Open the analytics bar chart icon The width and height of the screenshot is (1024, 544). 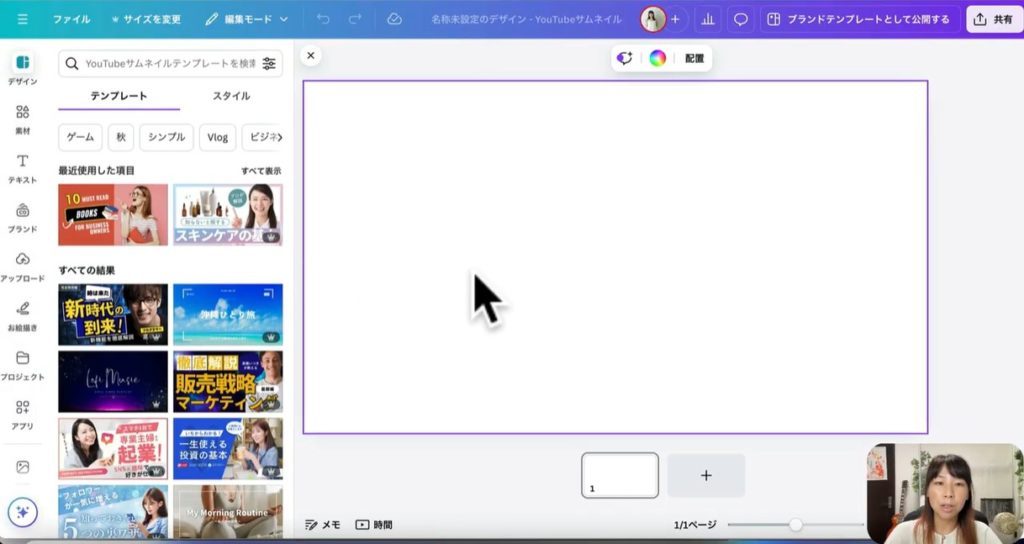[708, 19]
